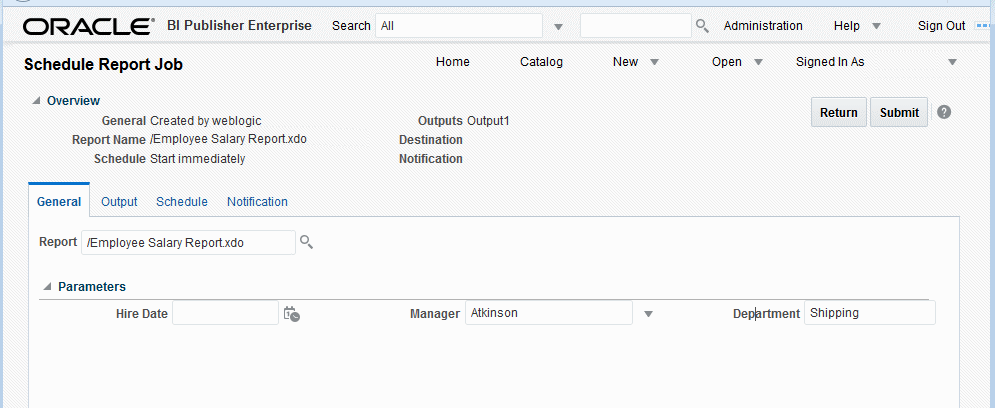The height and width of the screenshot is (408, 995).
Task: Open the Signed In As dropdown arrow
Action: click(x=952, y=62)
